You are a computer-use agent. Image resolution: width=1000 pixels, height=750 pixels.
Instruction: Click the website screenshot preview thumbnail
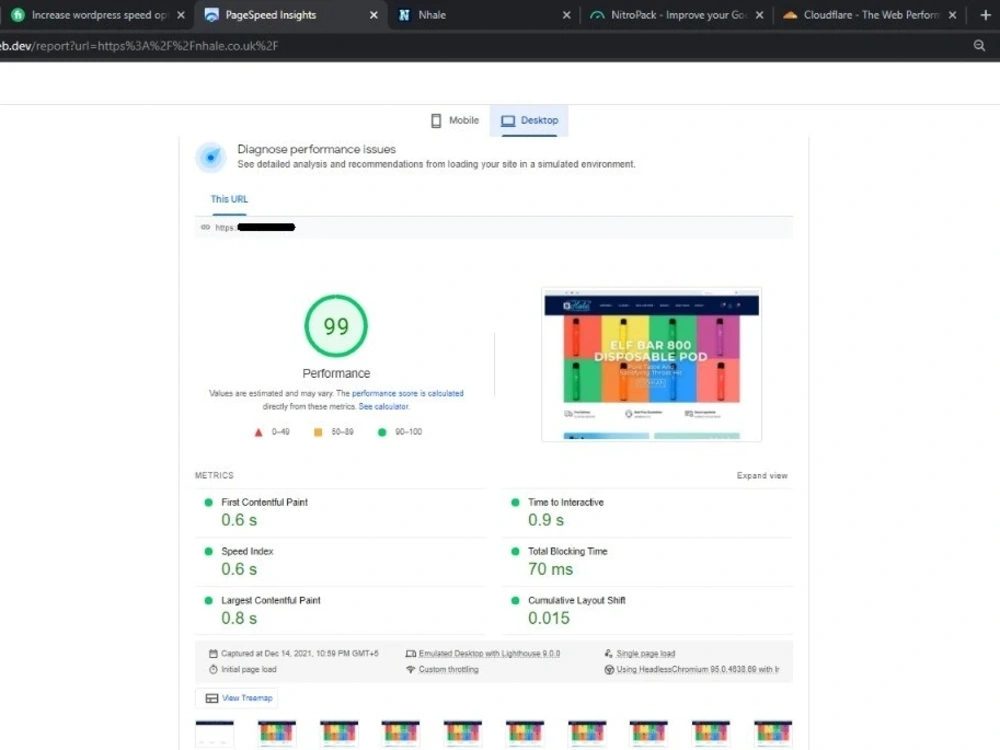click(x=651, y=364)
